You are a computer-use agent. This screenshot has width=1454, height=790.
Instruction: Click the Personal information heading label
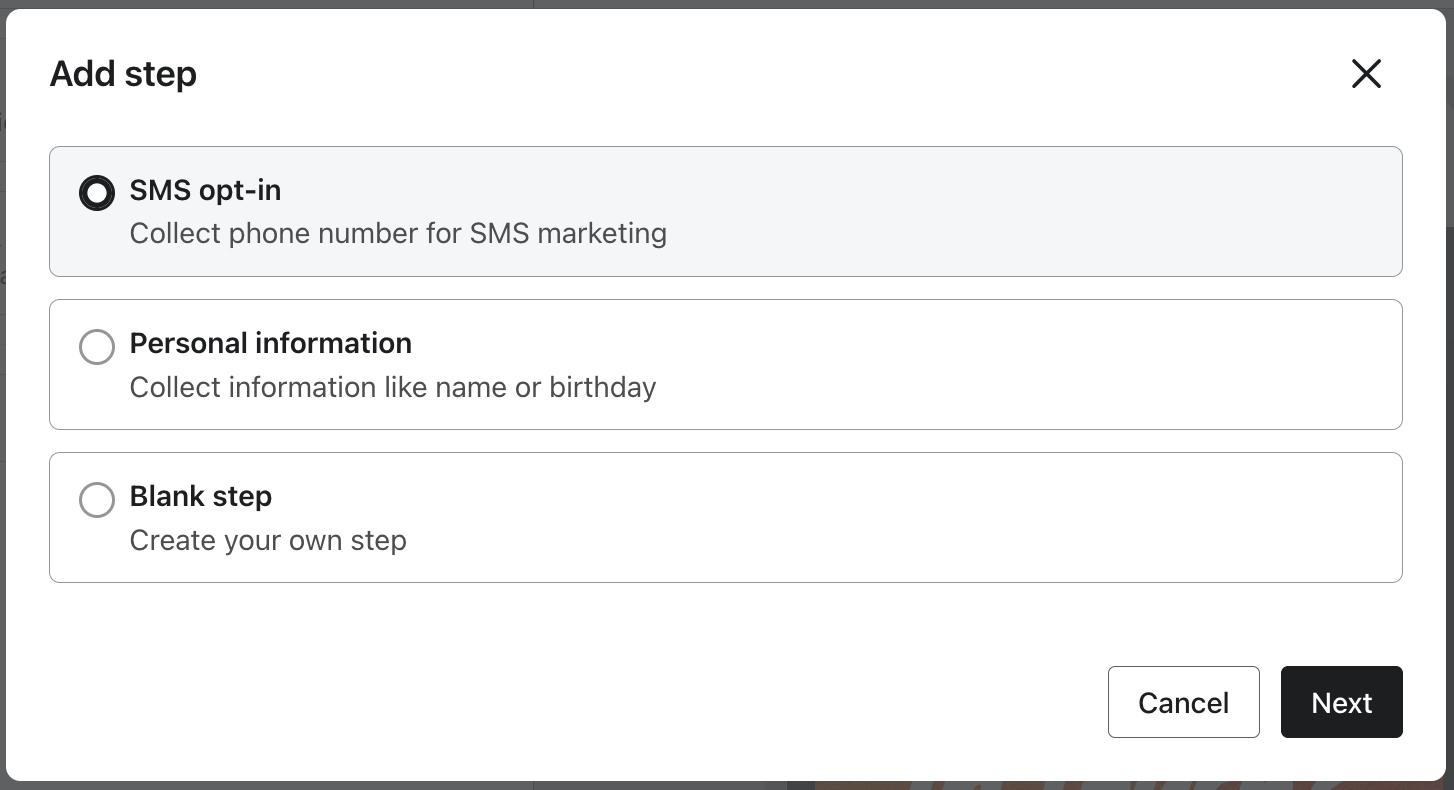click(x=270, y=343)
